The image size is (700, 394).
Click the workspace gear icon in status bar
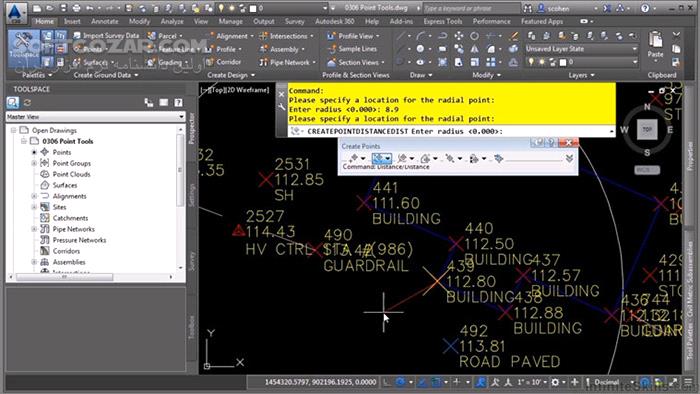tap(555, 382)
